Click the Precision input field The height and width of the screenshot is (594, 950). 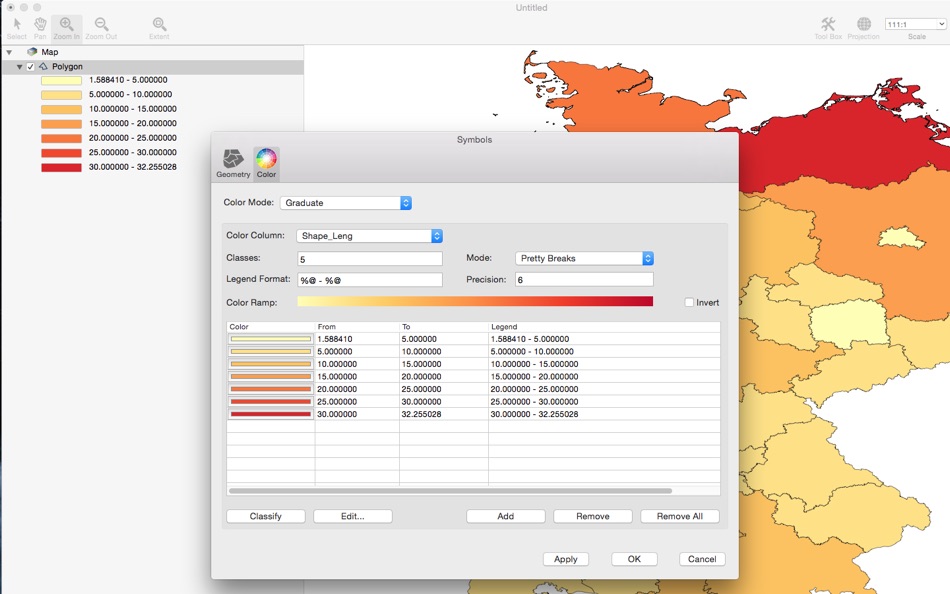click(x=584, y=279)
